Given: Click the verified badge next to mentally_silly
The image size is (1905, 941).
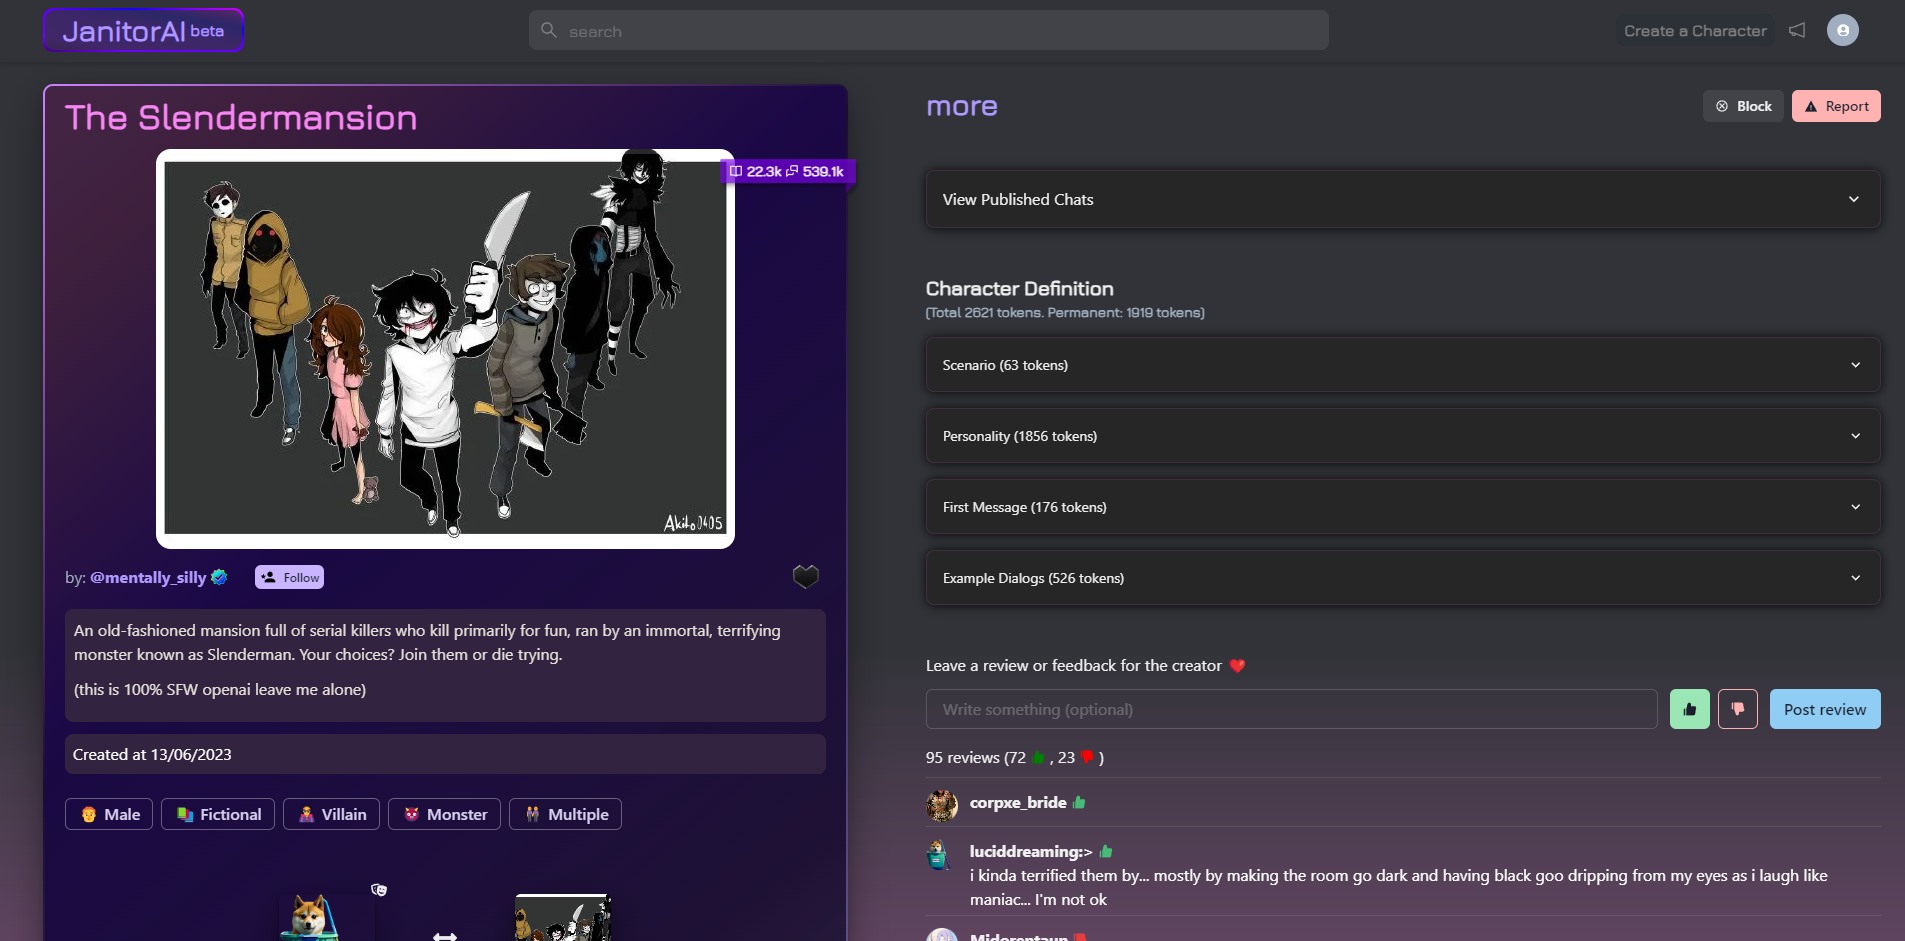Looking at the screenshot, I should coord(220,577).
